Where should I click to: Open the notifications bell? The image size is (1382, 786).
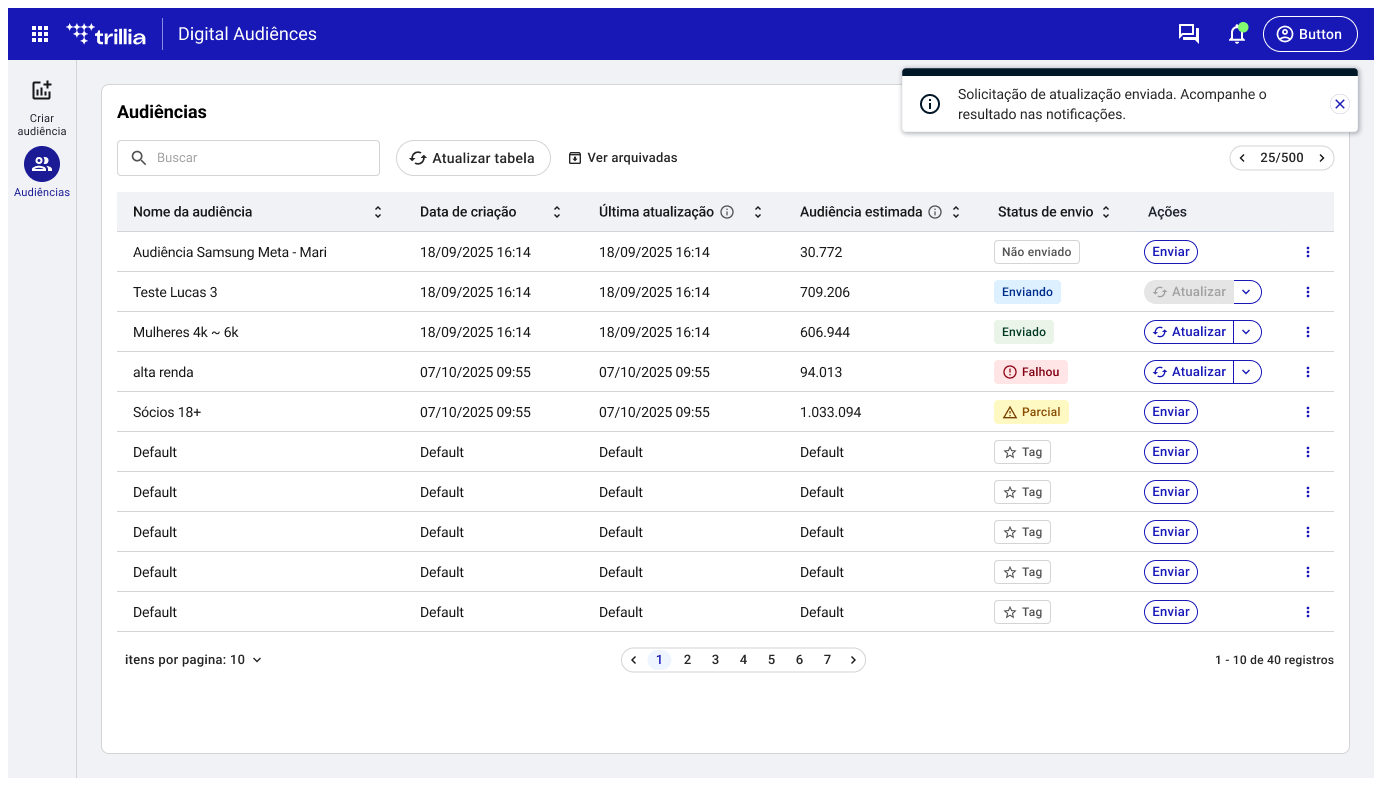pos(1237,34)
